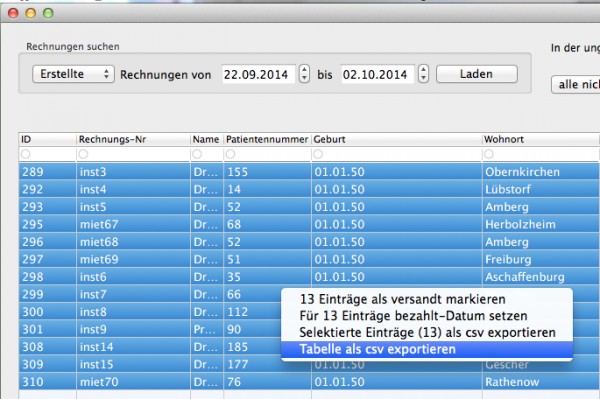Sort by the Name column header
Viewport: 600px width, 399px height.
(x=207, y=139)
